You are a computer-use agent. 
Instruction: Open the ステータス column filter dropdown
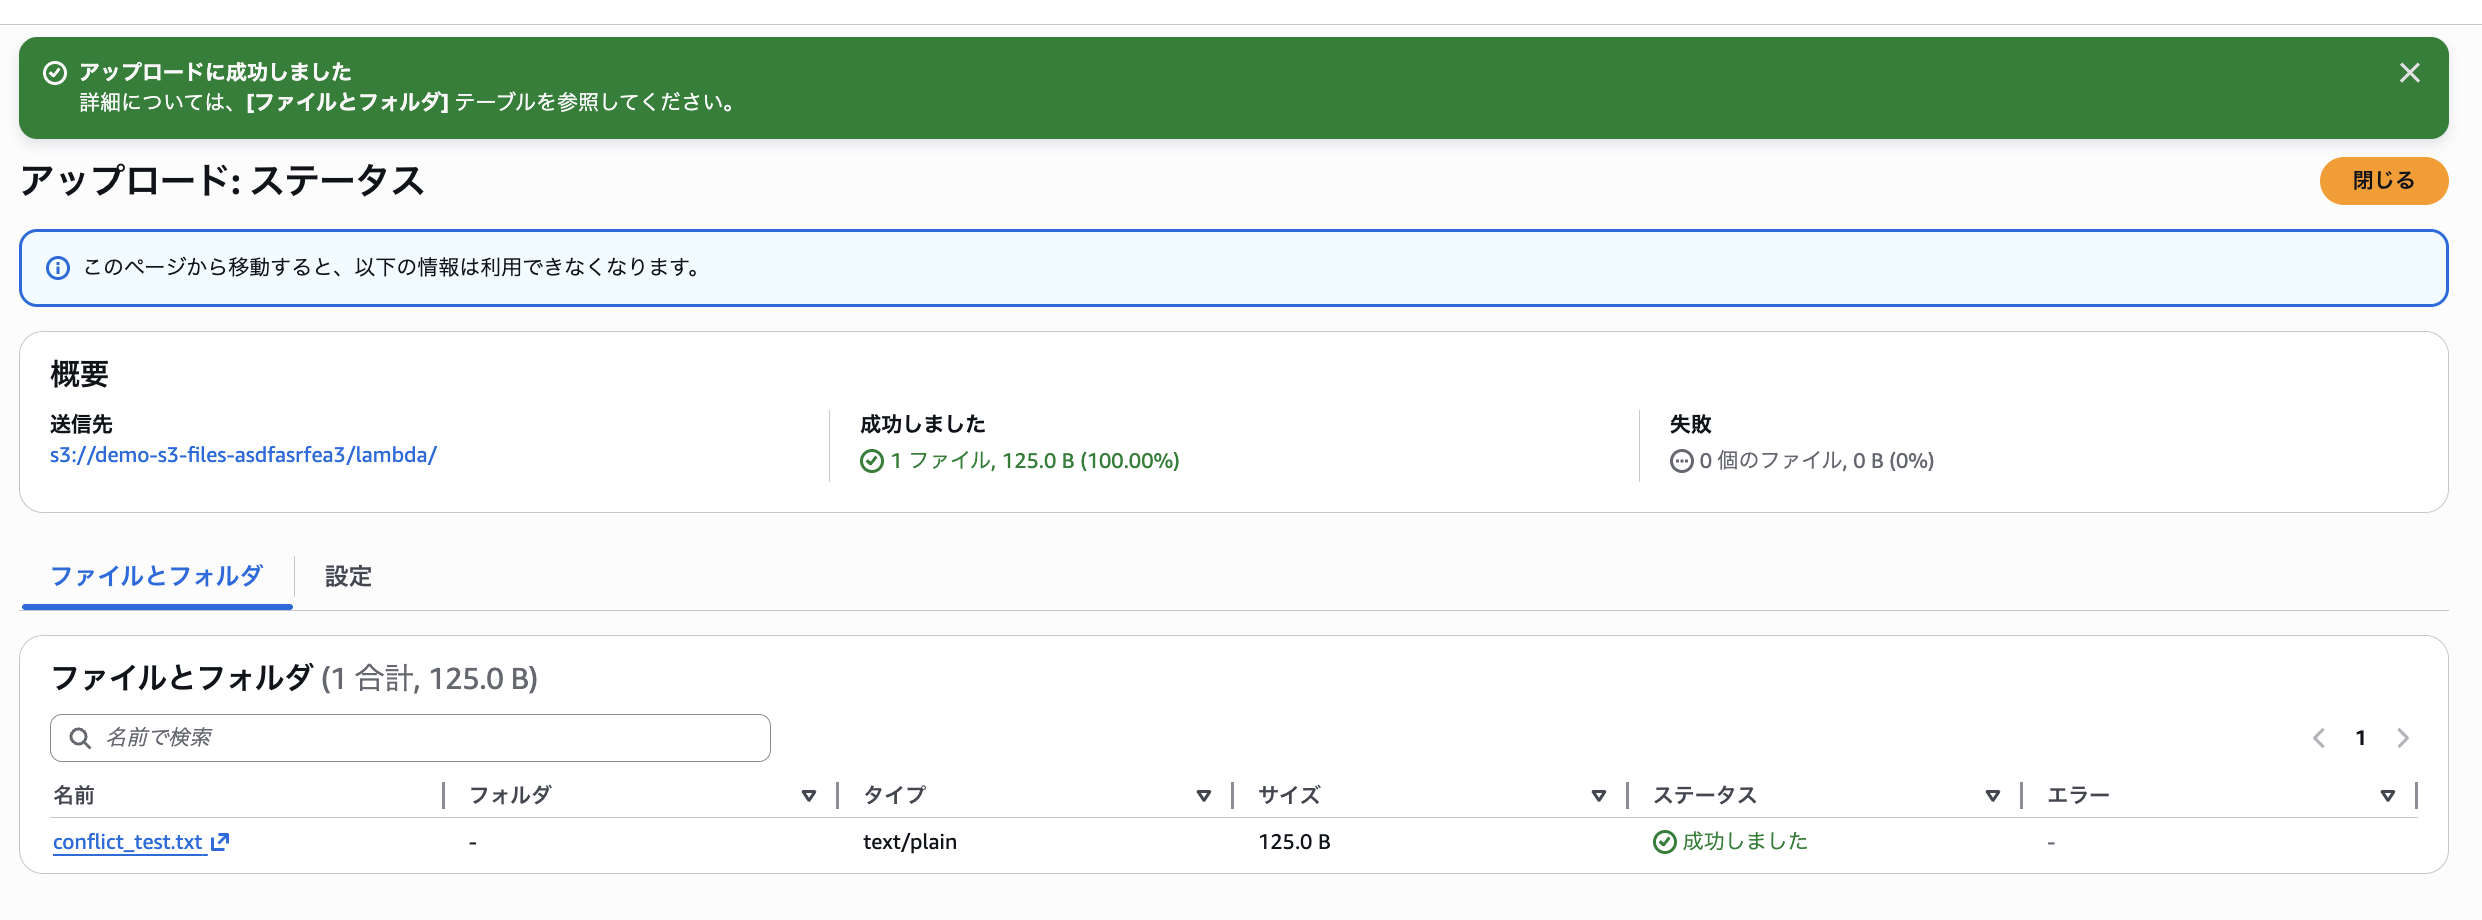1992,795
